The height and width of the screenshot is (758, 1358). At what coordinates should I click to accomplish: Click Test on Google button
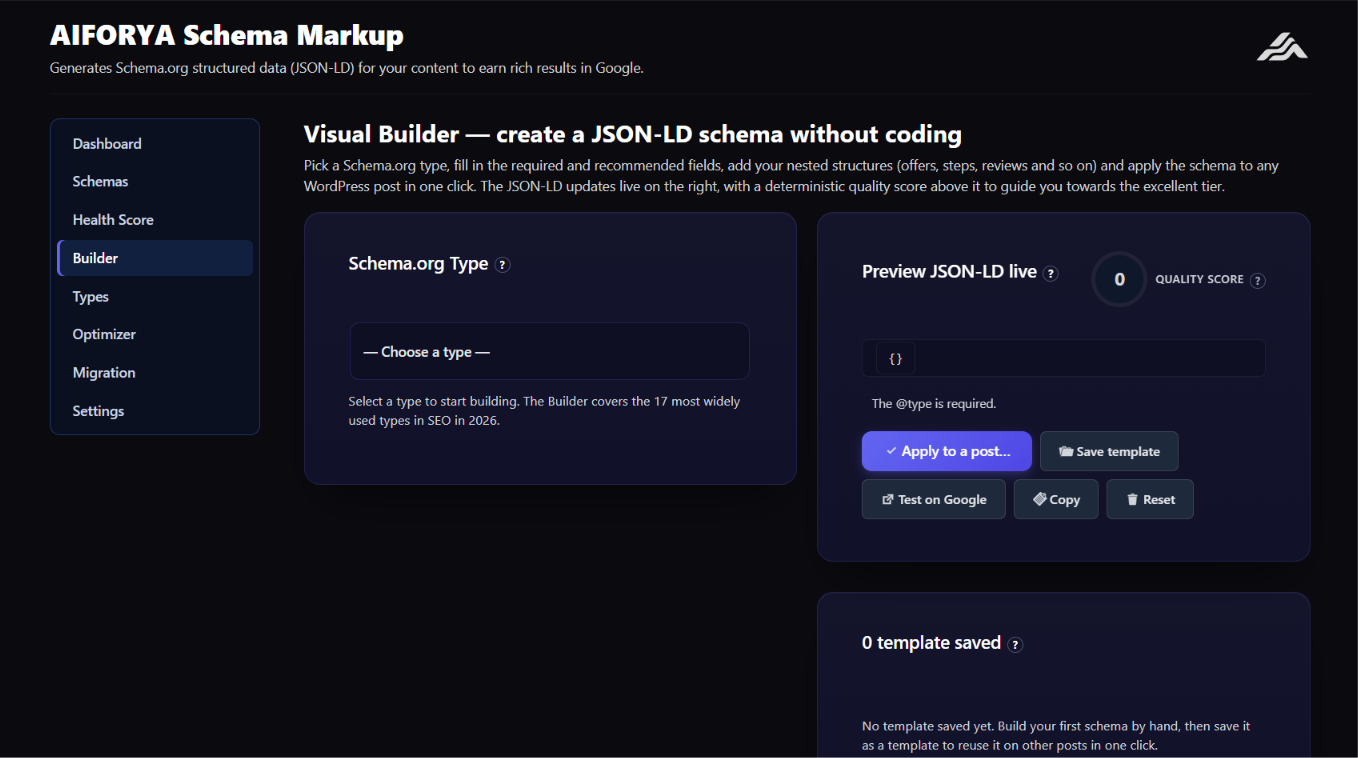[x=934, y=499]
